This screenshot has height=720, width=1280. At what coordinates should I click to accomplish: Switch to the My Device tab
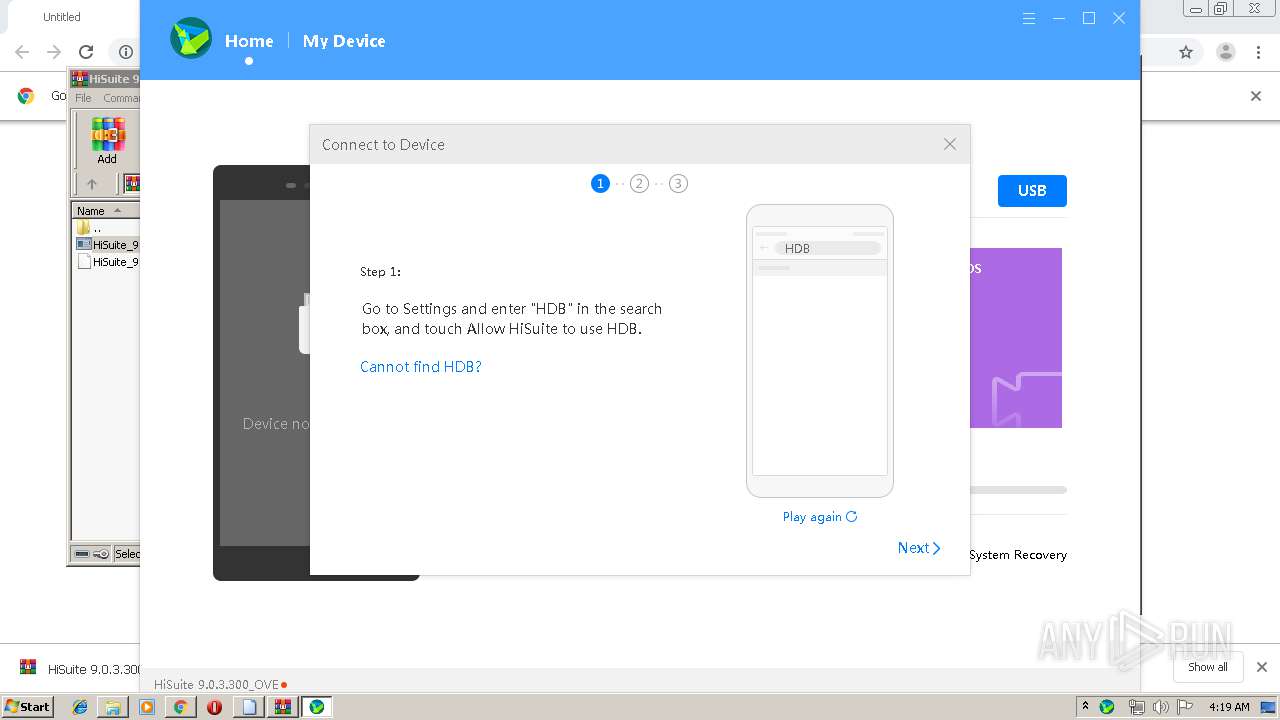[344, 41]
